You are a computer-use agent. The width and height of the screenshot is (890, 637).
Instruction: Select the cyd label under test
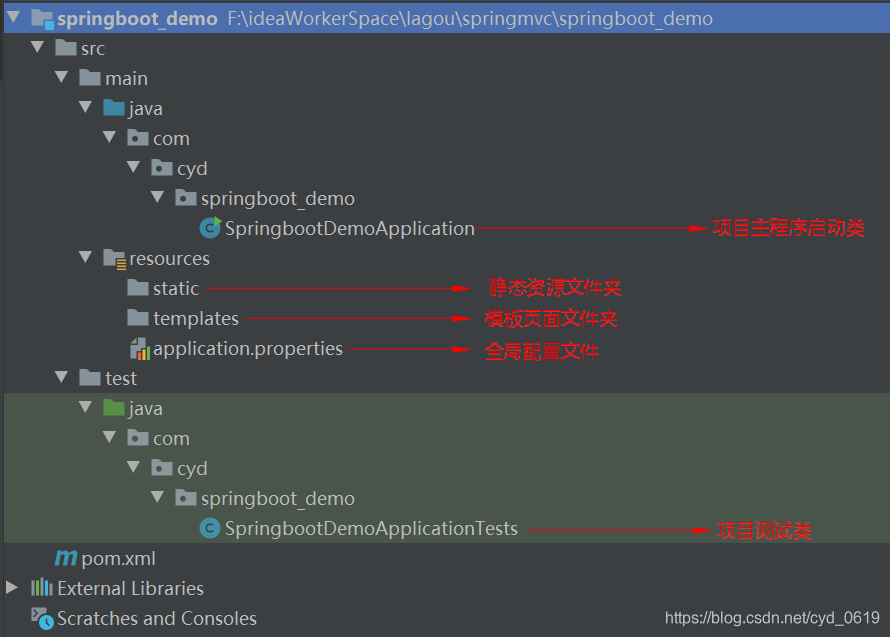[192, 470]
